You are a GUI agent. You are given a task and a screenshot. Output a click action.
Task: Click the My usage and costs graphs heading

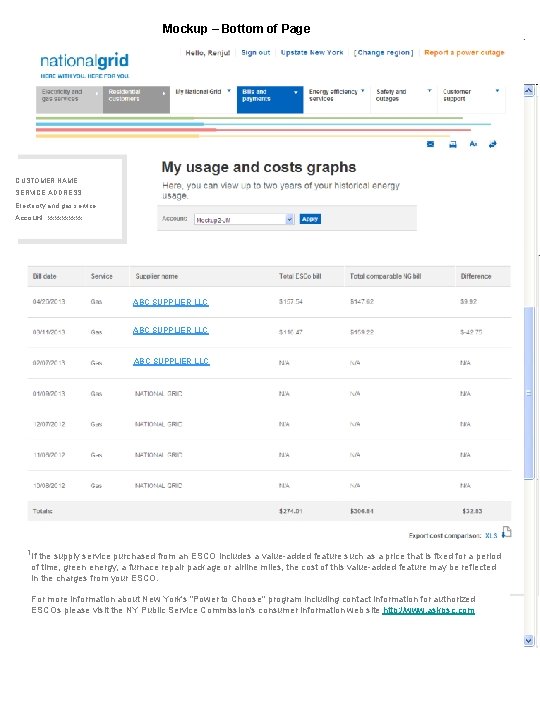click(x=259, y=167)
